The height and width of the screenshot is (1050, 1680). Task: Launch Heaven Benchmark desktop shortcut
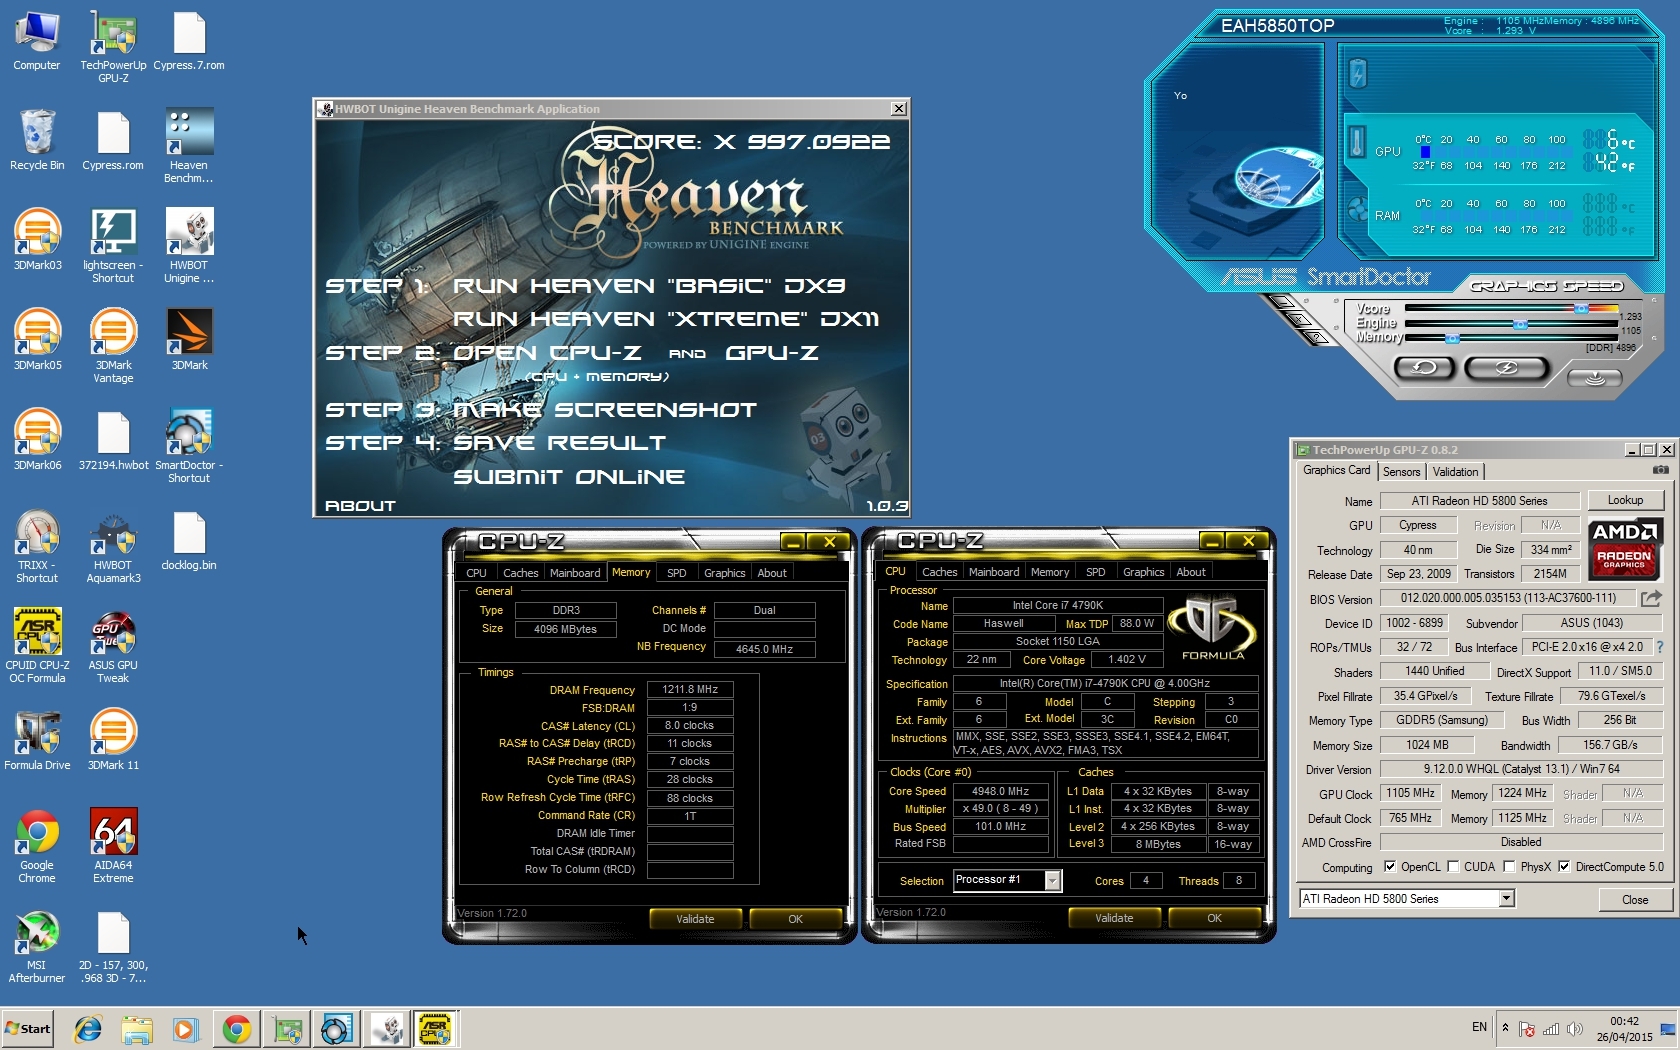[189, 146]
